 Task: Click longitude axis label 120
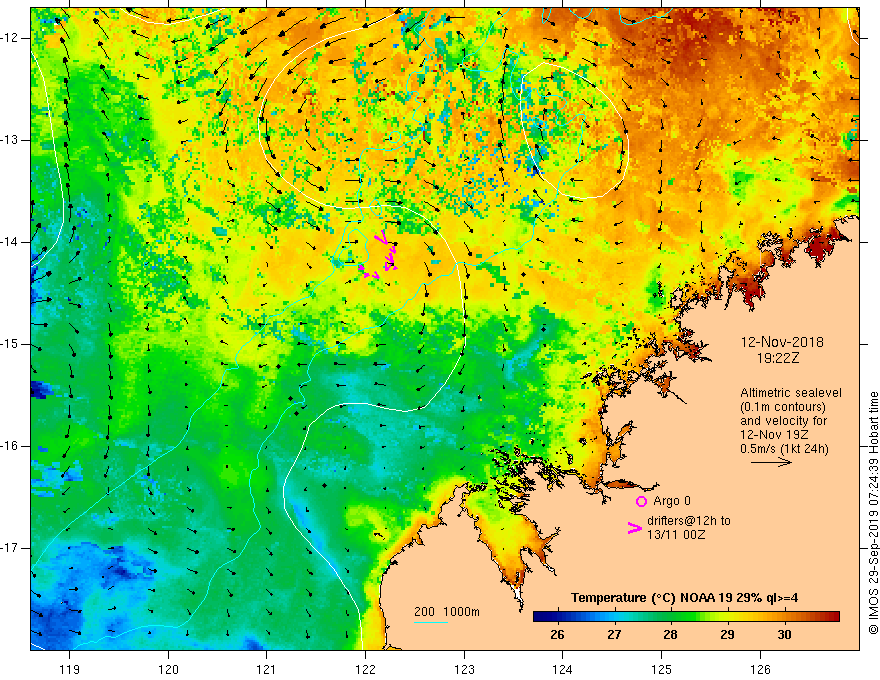point(168,669)
